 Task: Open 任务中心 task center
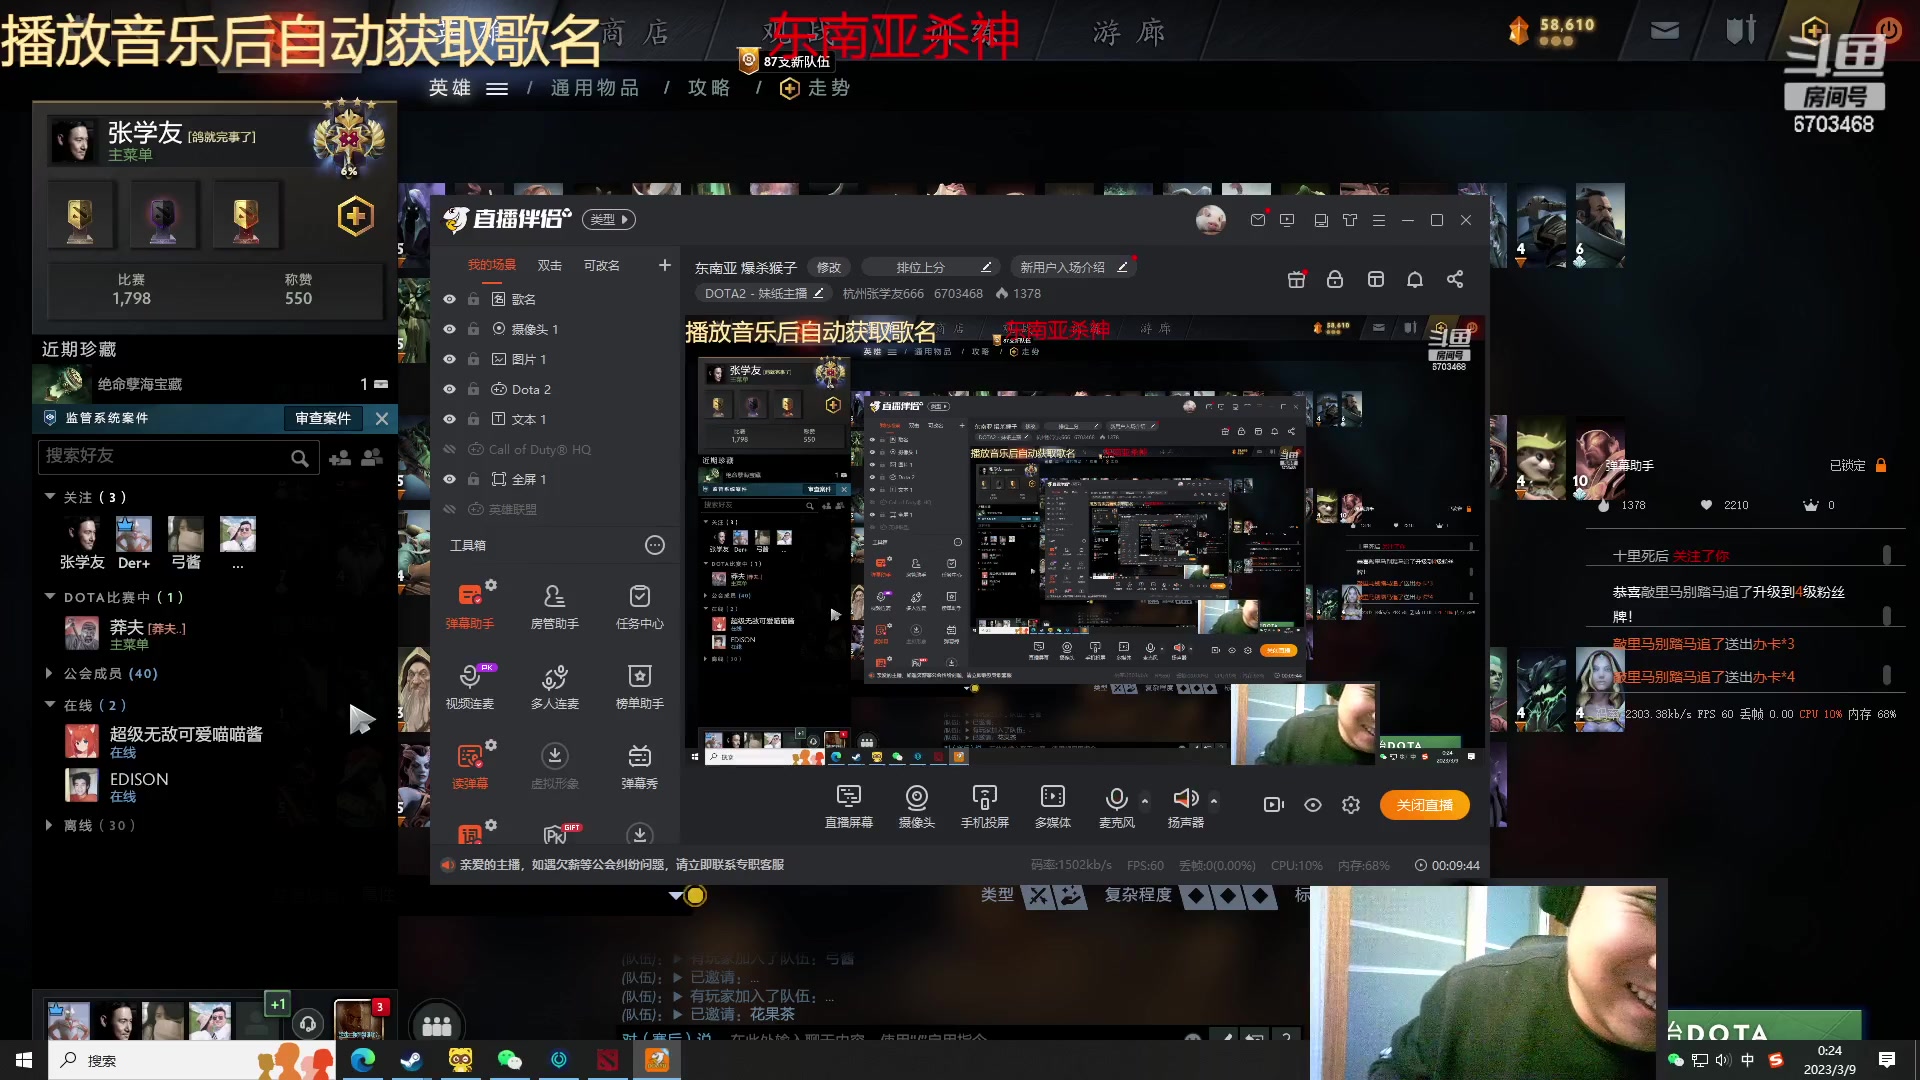639,605
